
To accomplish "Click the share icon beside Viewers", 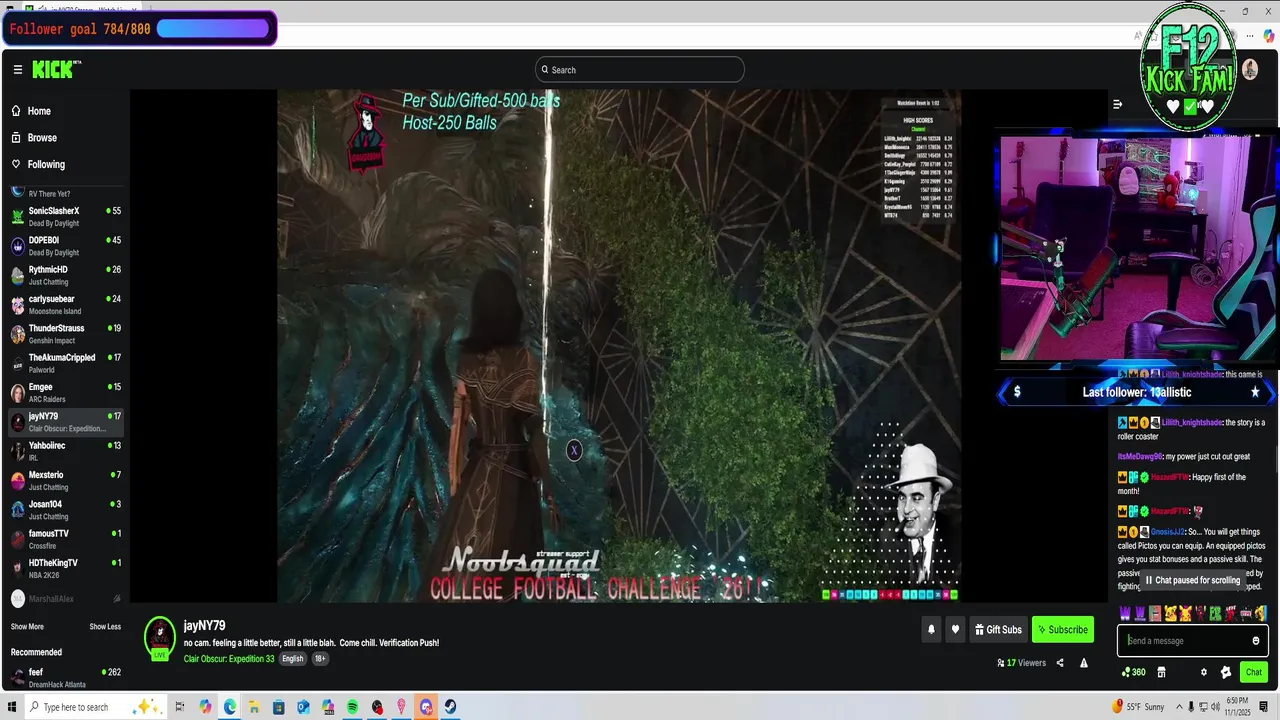I will point(1060,663).
